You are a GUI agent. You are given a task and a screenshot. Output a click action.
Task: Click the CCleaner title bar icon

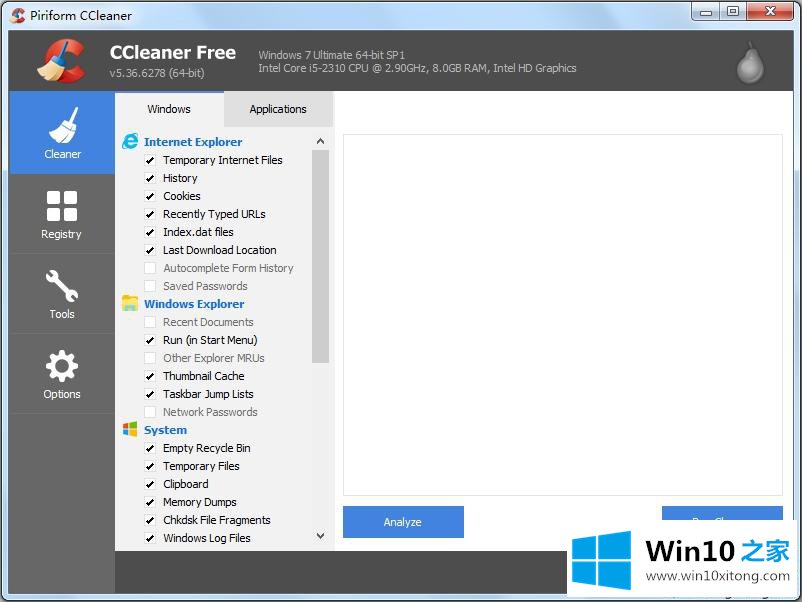point(18,15)
